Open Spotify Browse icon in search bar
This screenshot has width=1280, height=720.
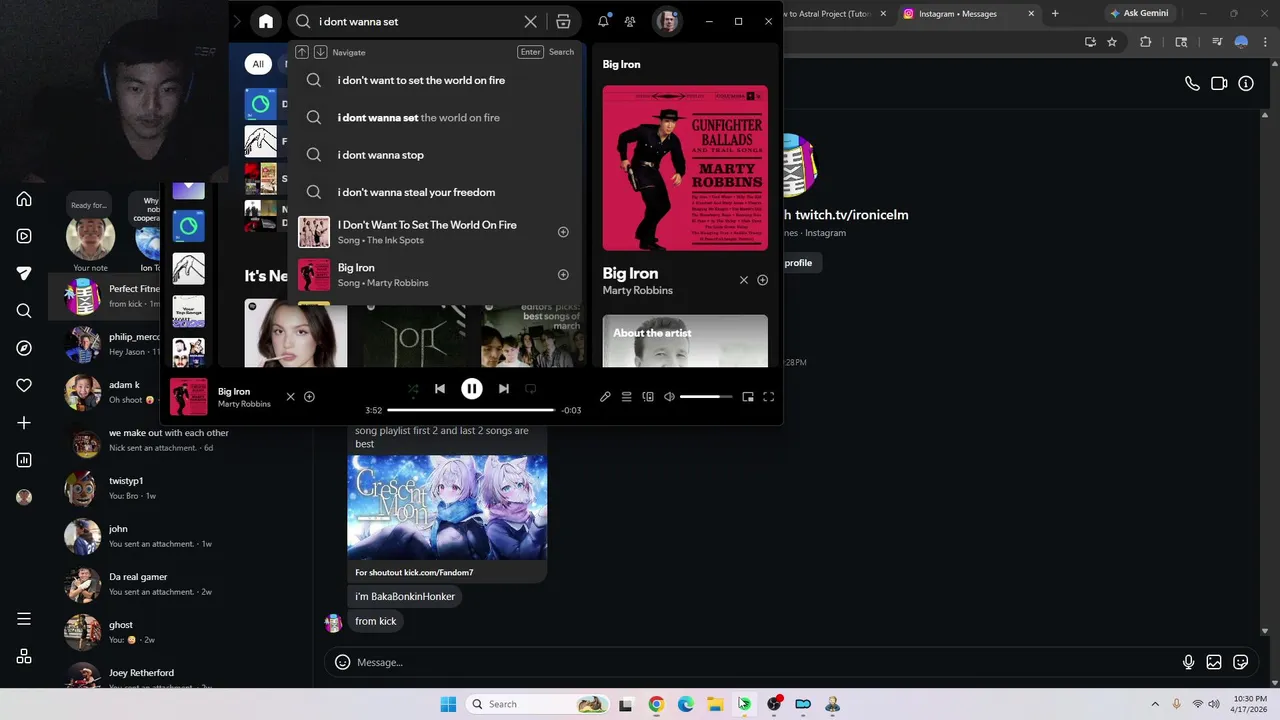pos(563,21)
